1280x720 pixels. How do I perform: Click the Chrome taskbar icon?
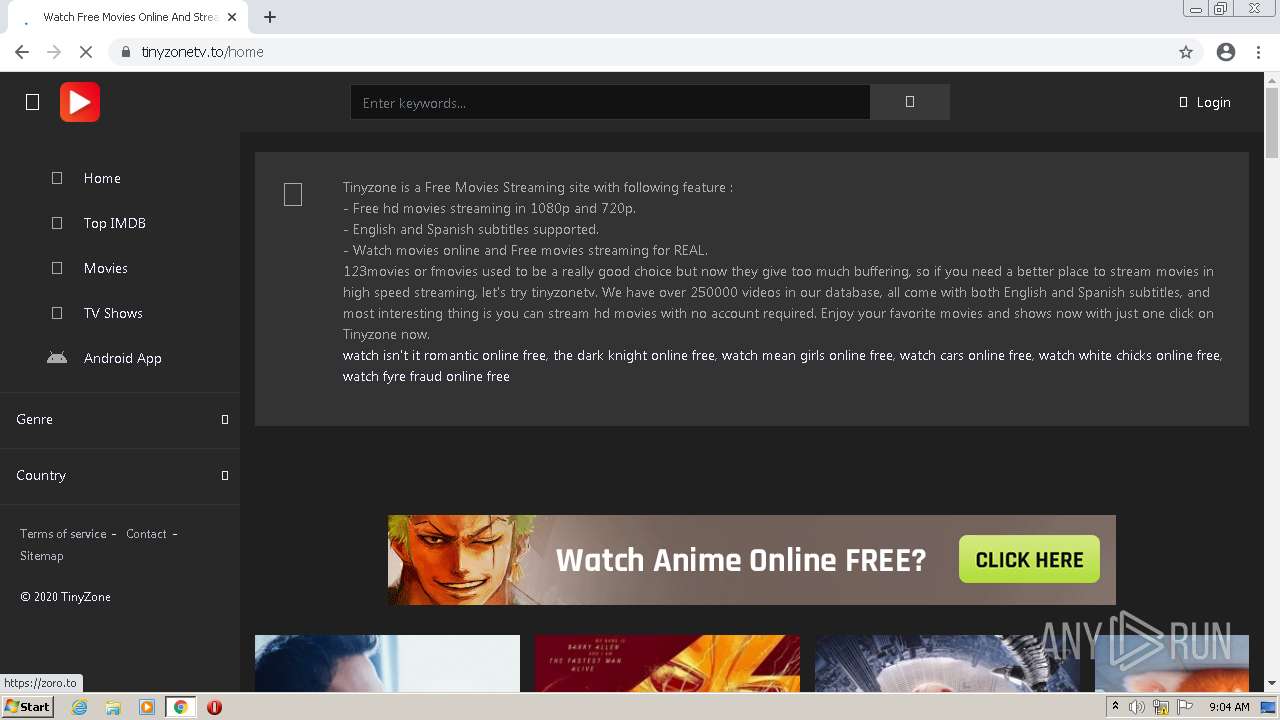180,707
